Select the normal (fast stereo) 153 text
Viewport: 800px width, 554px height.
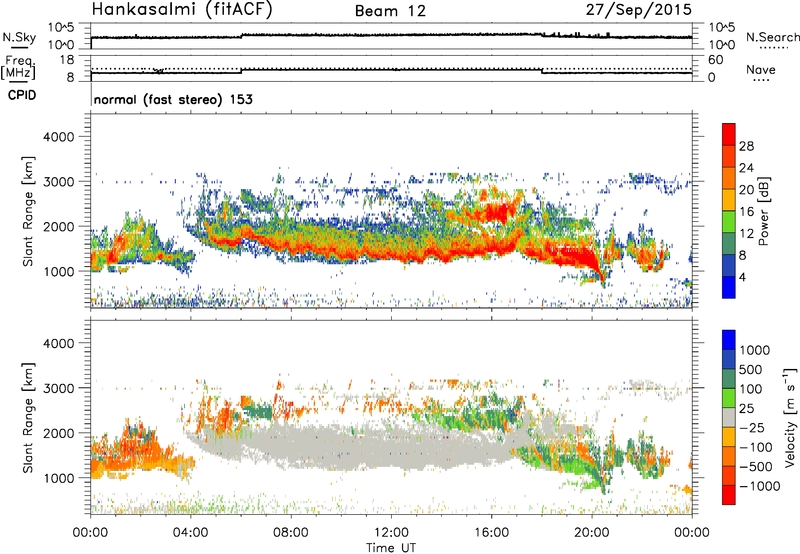173,99
